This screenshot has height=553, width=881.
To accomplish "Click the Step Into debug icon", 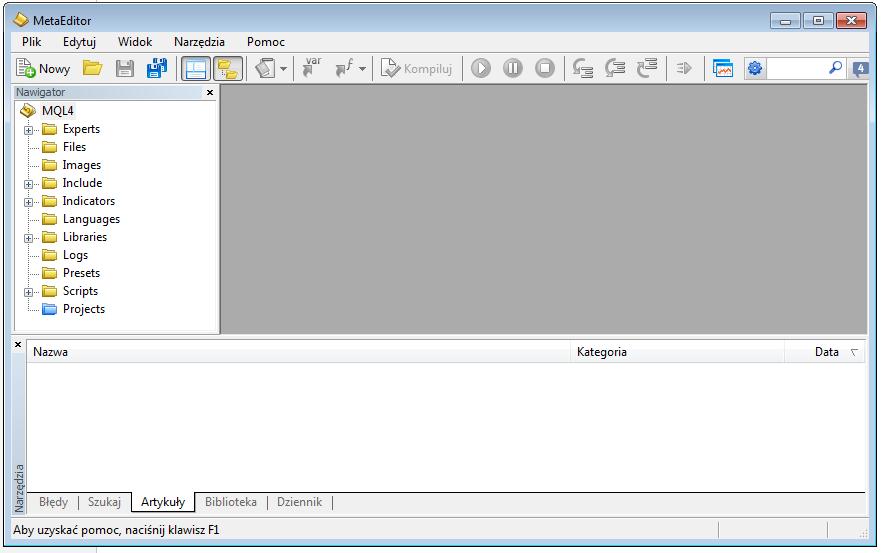I will [x=583, y=68].
